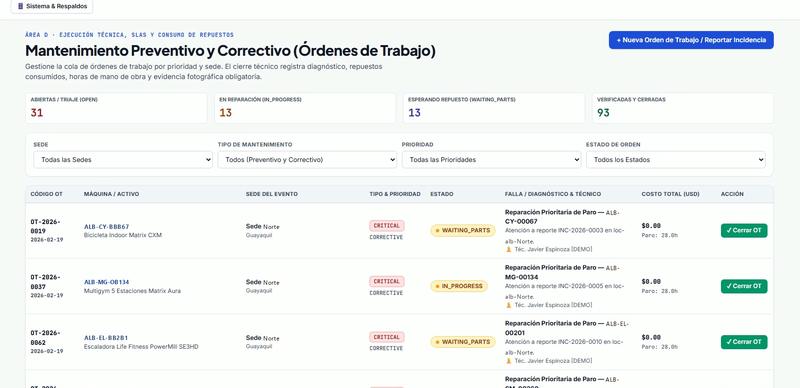Screen dimensions: 800x388
Task: Open the Sede dropdown
Action: click(x=123, y=160)
